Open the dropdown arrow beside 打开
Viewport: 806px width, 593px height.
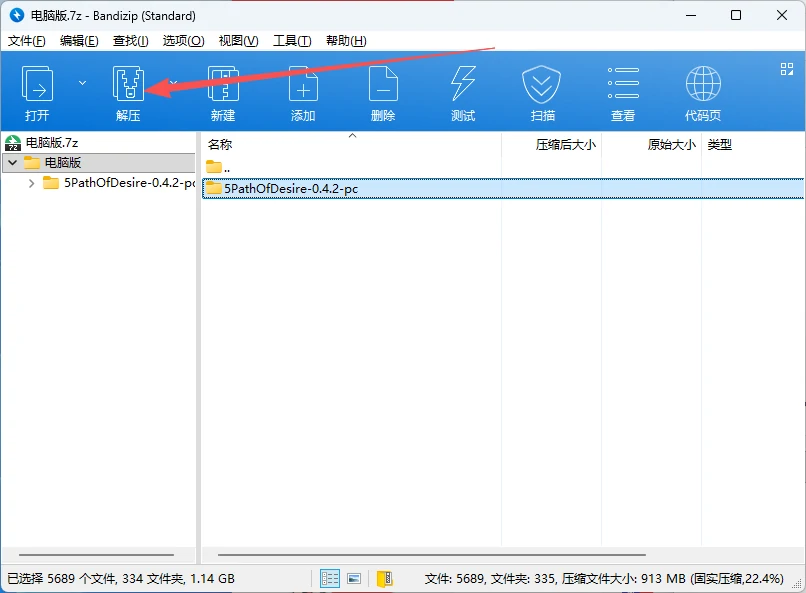point(82,83)
